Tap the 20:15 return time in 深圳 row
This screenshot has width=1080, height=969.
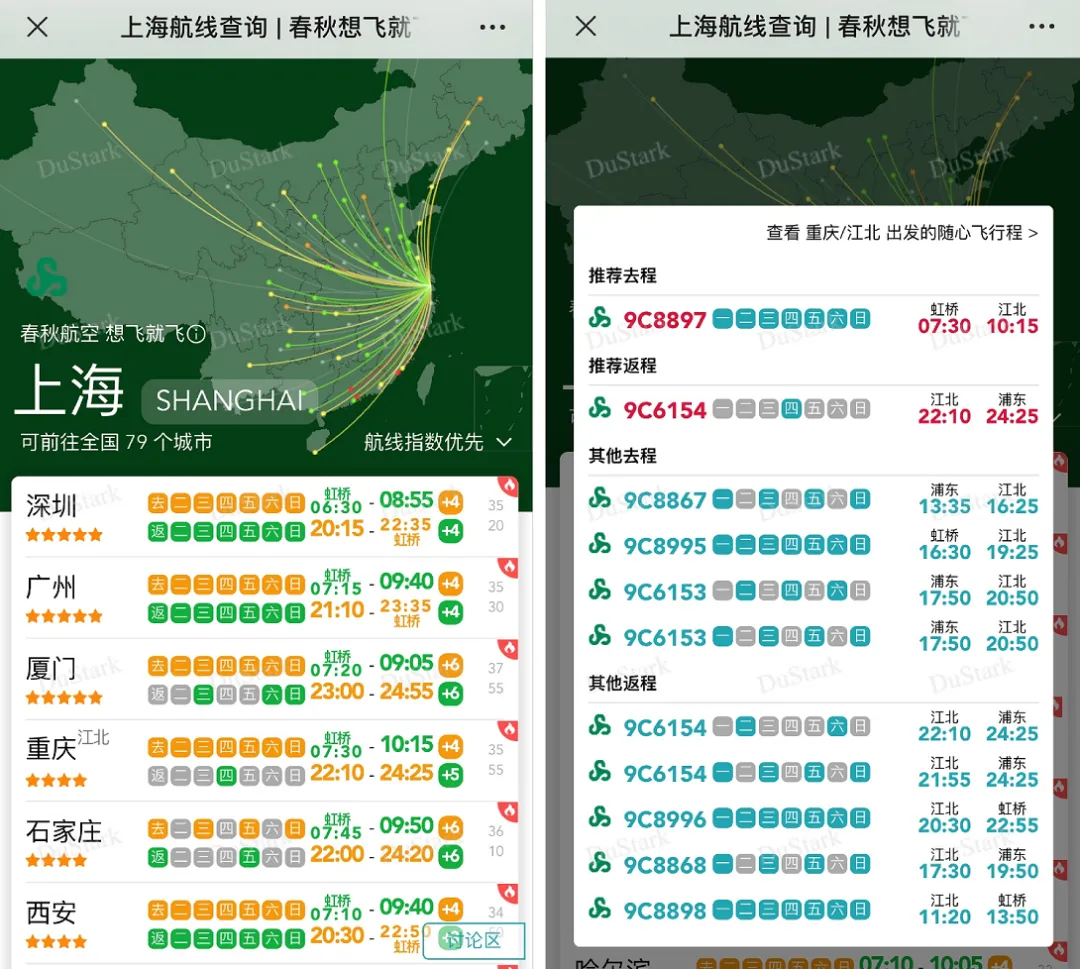pyautogui.click(x=337, y=529)
